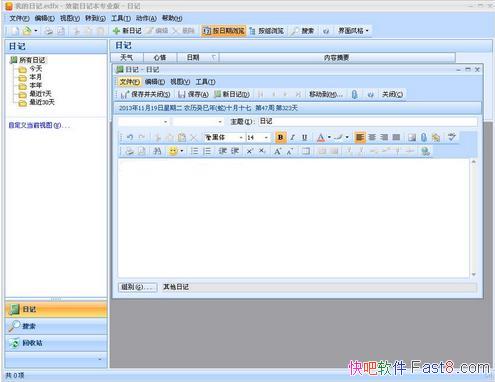Center align the text
The width and height of the screenshot is (495, 382).
(x=372, y=137)
